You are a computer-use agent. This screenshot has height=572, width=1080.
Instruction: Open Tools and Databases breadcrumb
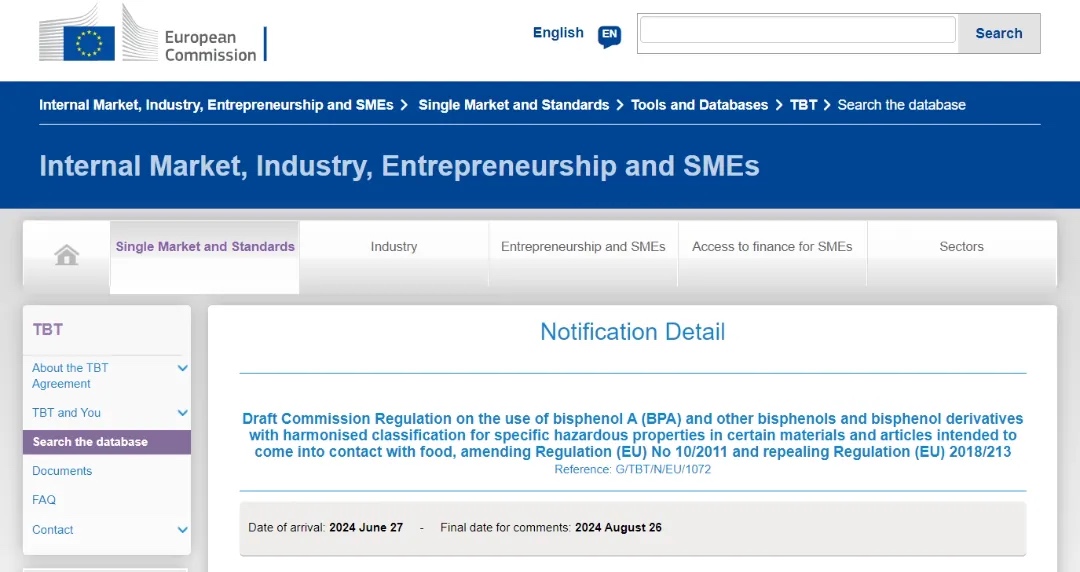tap(699, 105)
